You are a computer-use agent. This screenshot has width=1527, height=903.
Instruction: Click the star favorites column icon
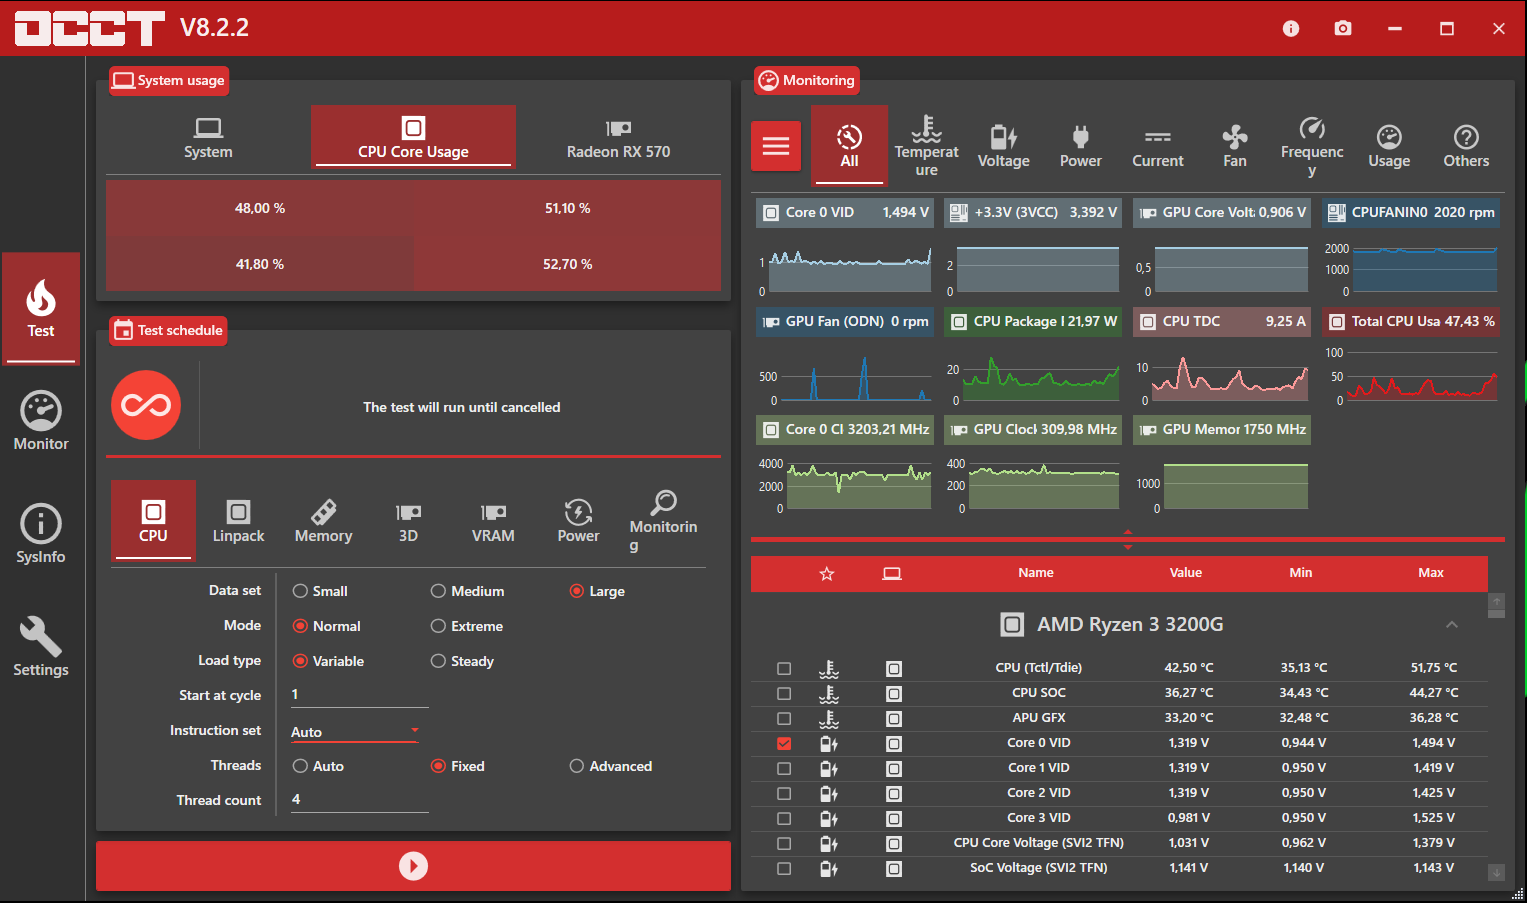tap(827, 573)
